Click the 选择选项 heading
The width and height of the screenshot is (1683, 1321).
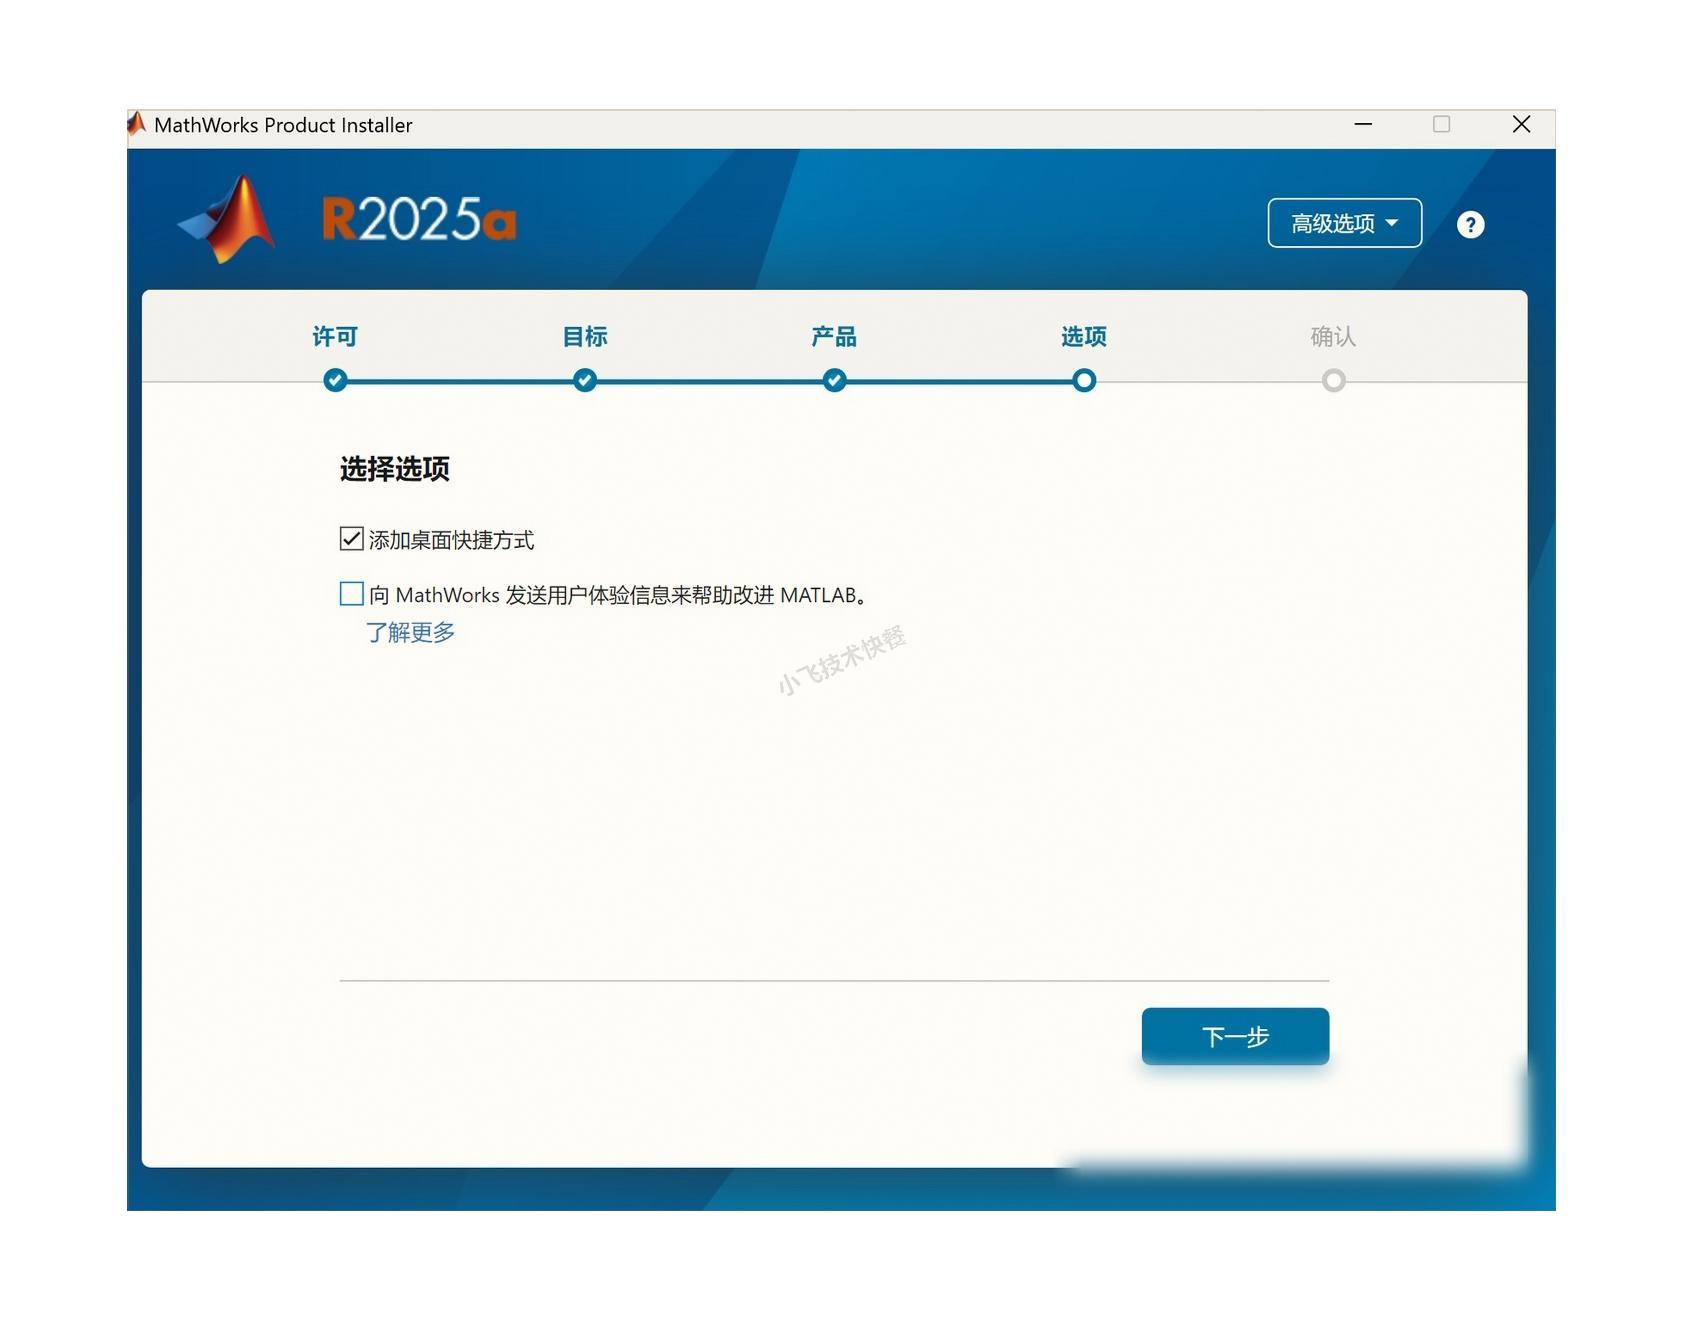pos(395,468)
